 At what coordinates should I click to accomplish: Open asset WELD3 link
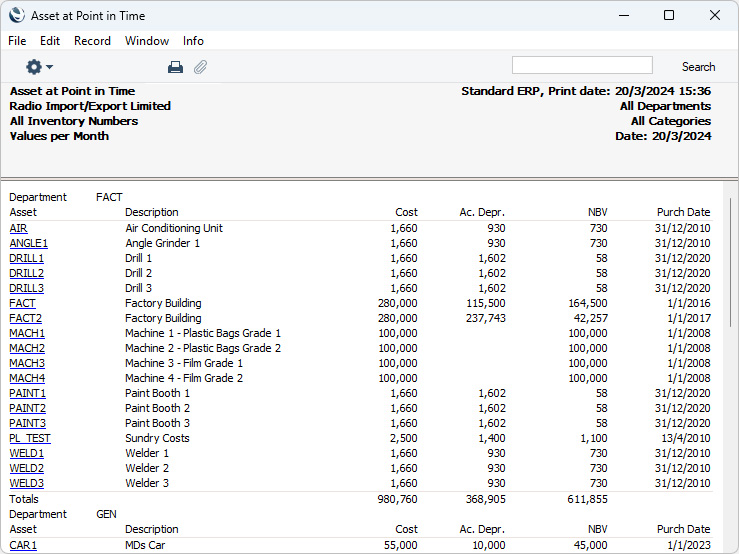coord(26,483)
